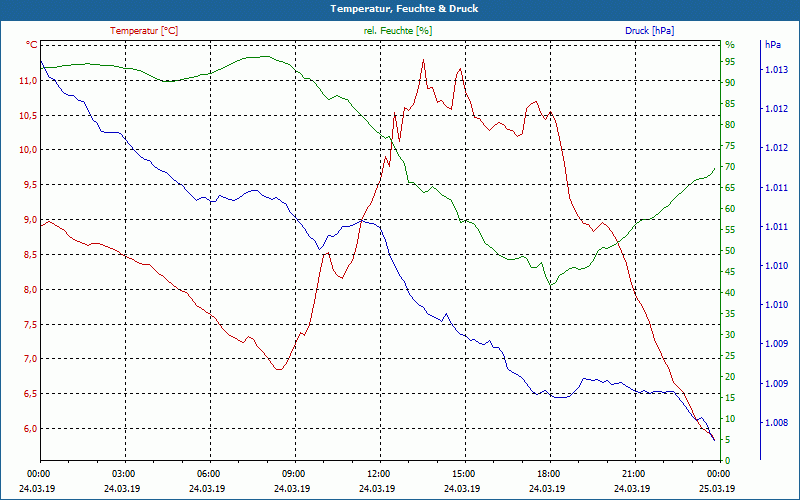800x500 pixels.
Task: Pick the '6,0' temperature axis tick
Action: pos(30,429)
